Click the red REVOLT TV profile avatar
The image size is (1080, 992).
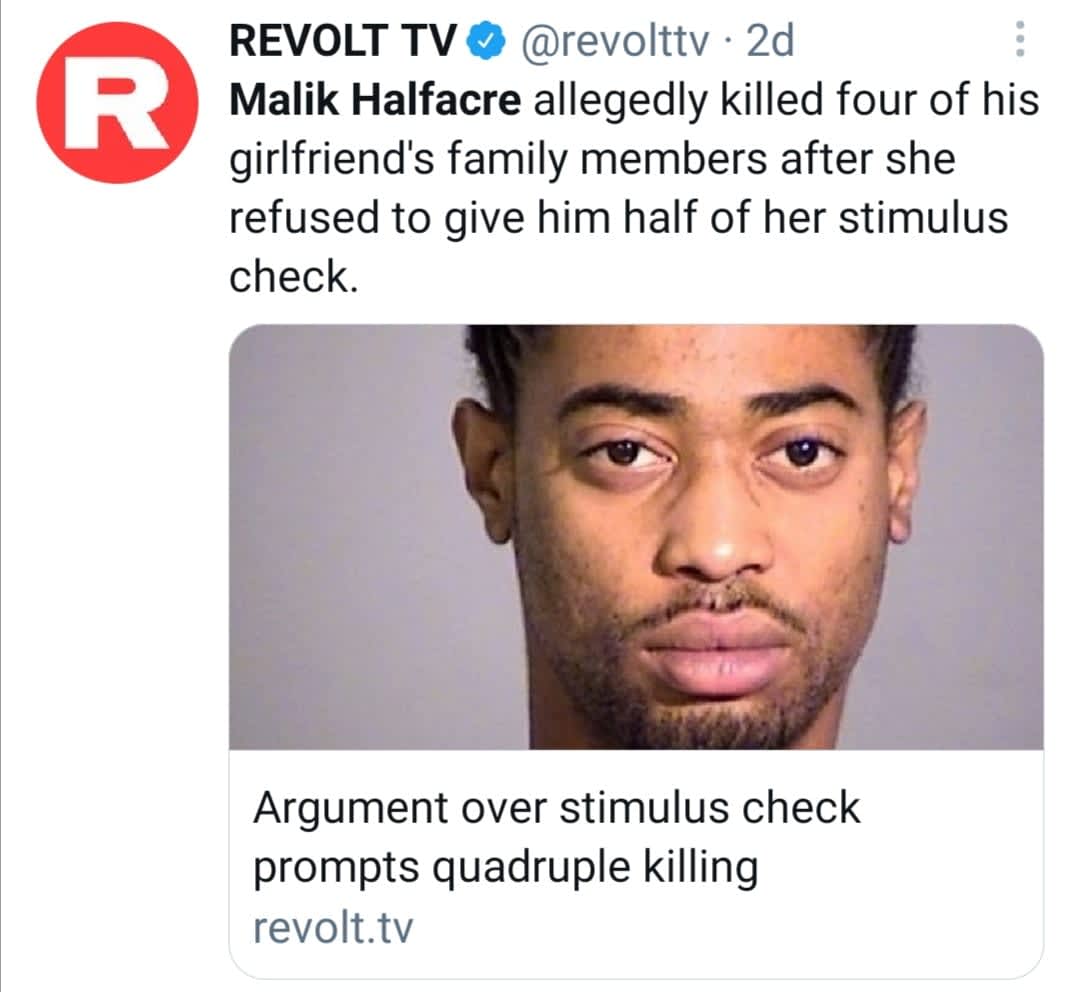coord(118,103)
